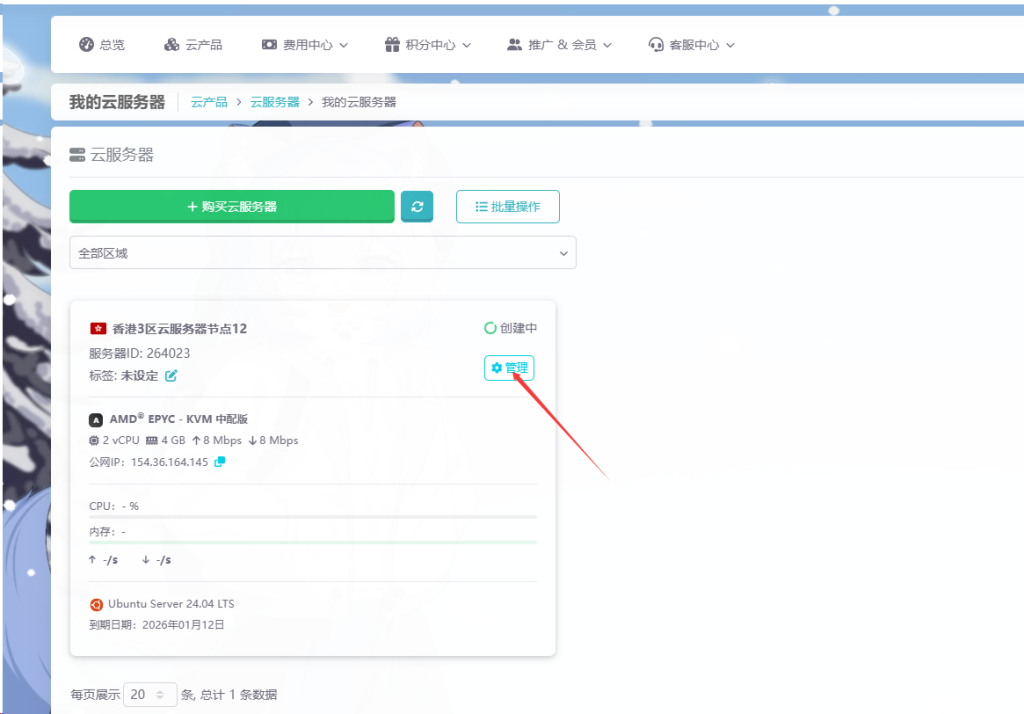The image size is (1024, 714).
Task: Click the 云服务器 section header icon
Action: pyautogui.click(x=77, y=155)
